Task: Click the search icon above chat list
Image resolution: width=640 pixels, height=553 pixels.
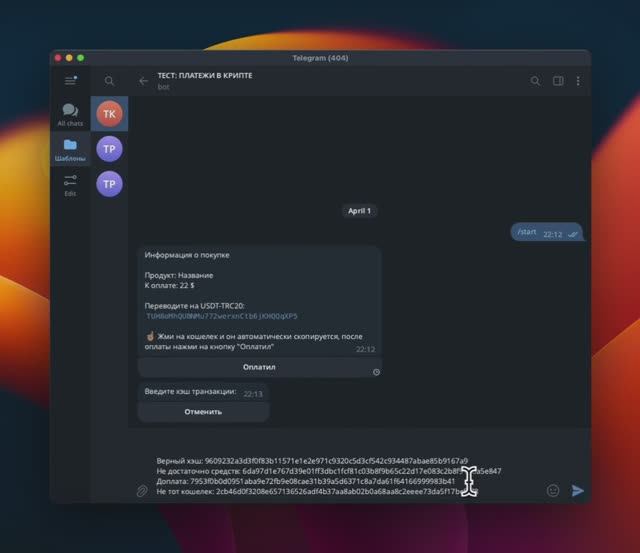Action: [109, 81]
